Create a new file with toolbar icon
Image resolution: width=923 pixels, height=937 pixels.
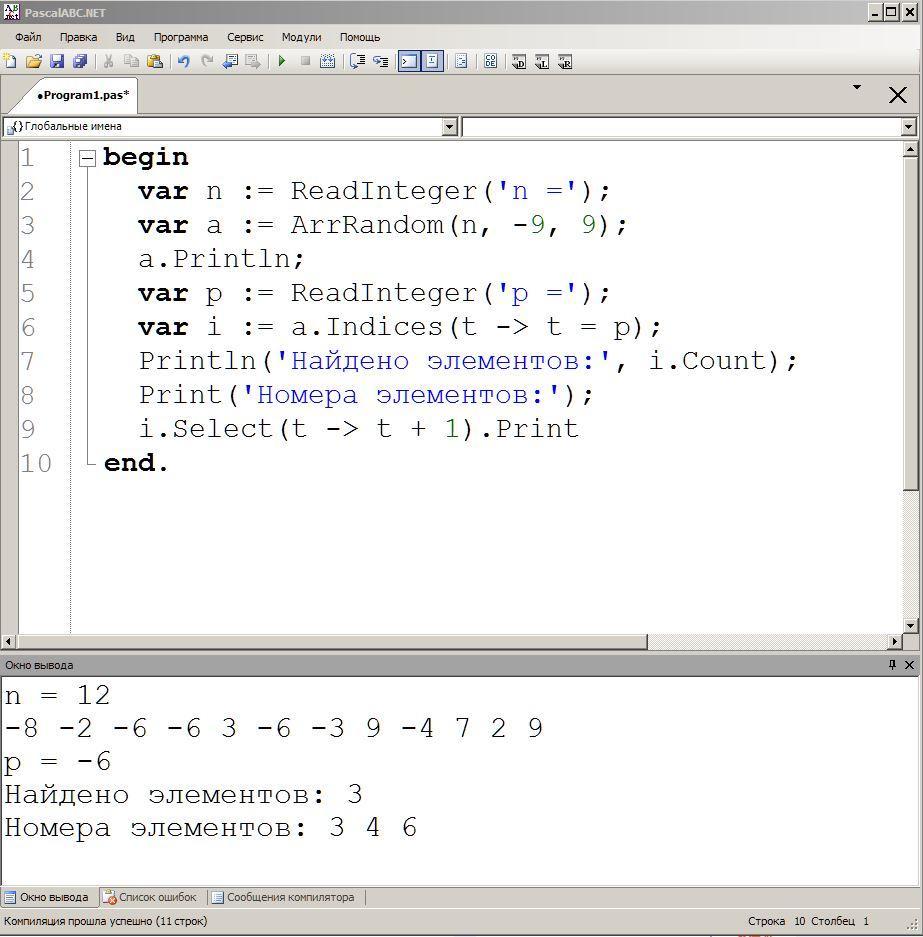click(x=10, y=61)
